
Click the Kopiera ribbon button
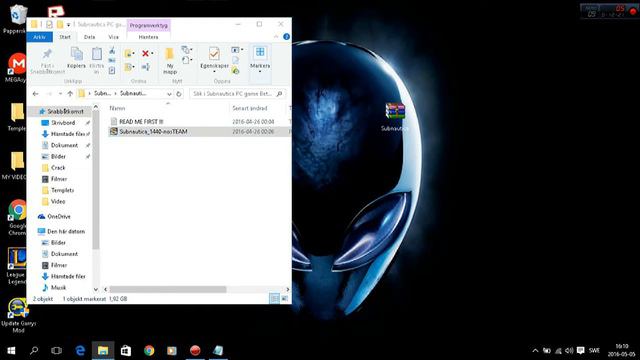tap(76, 58)
